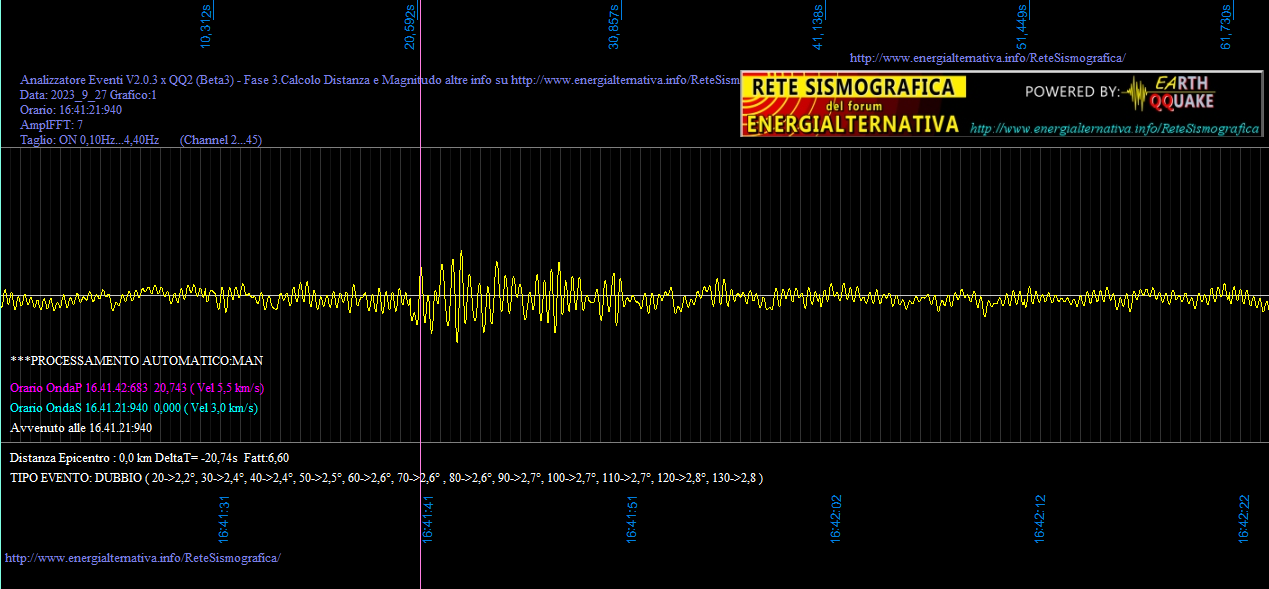Click the 16:42:22 bottom time label
Viewport: 1269px width, 589px height.
(x=1244, y=520)
